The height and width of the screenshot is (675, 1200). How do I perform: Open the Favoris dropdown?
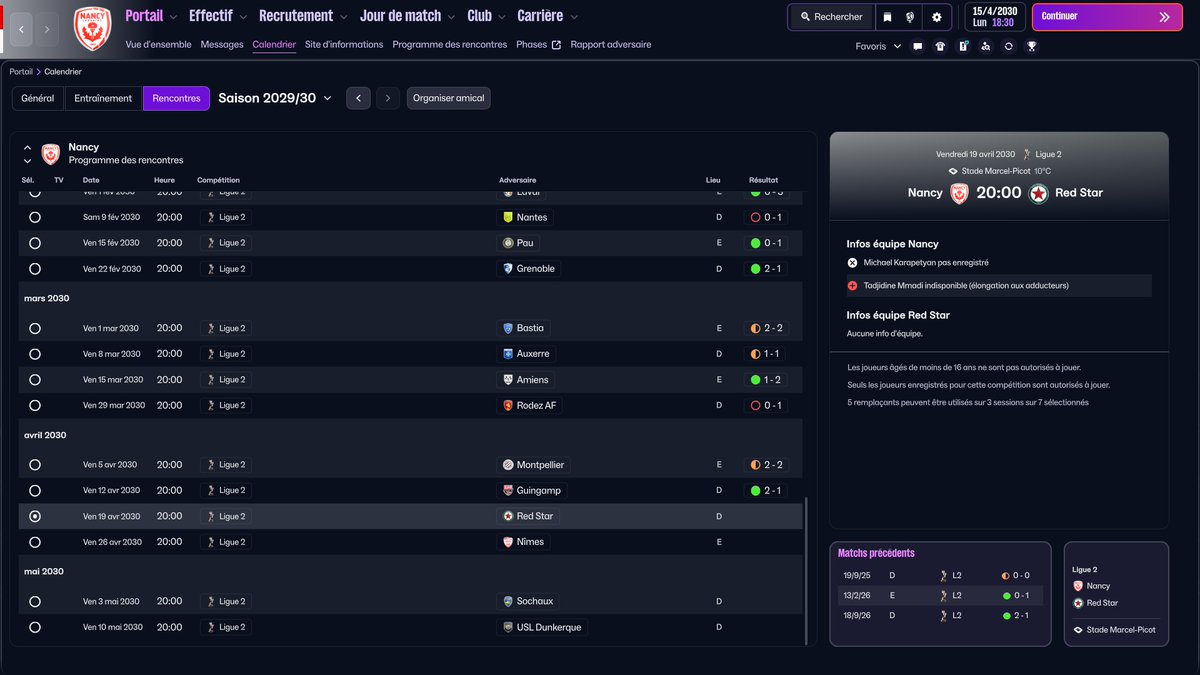pos(878,46)
